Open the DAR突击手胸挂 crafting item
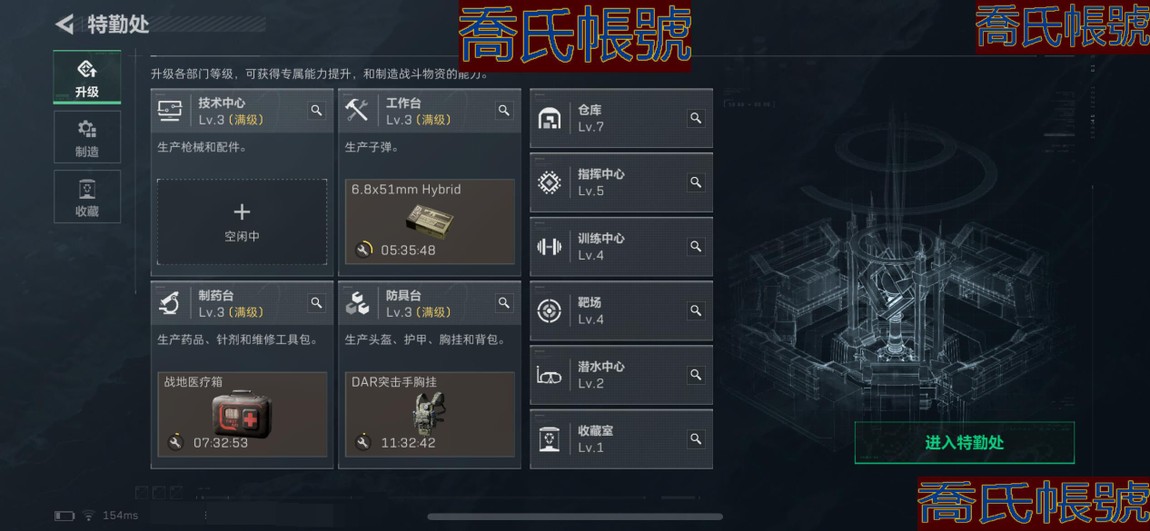This screenshot has width=1150, height=531. coord(430,414)
